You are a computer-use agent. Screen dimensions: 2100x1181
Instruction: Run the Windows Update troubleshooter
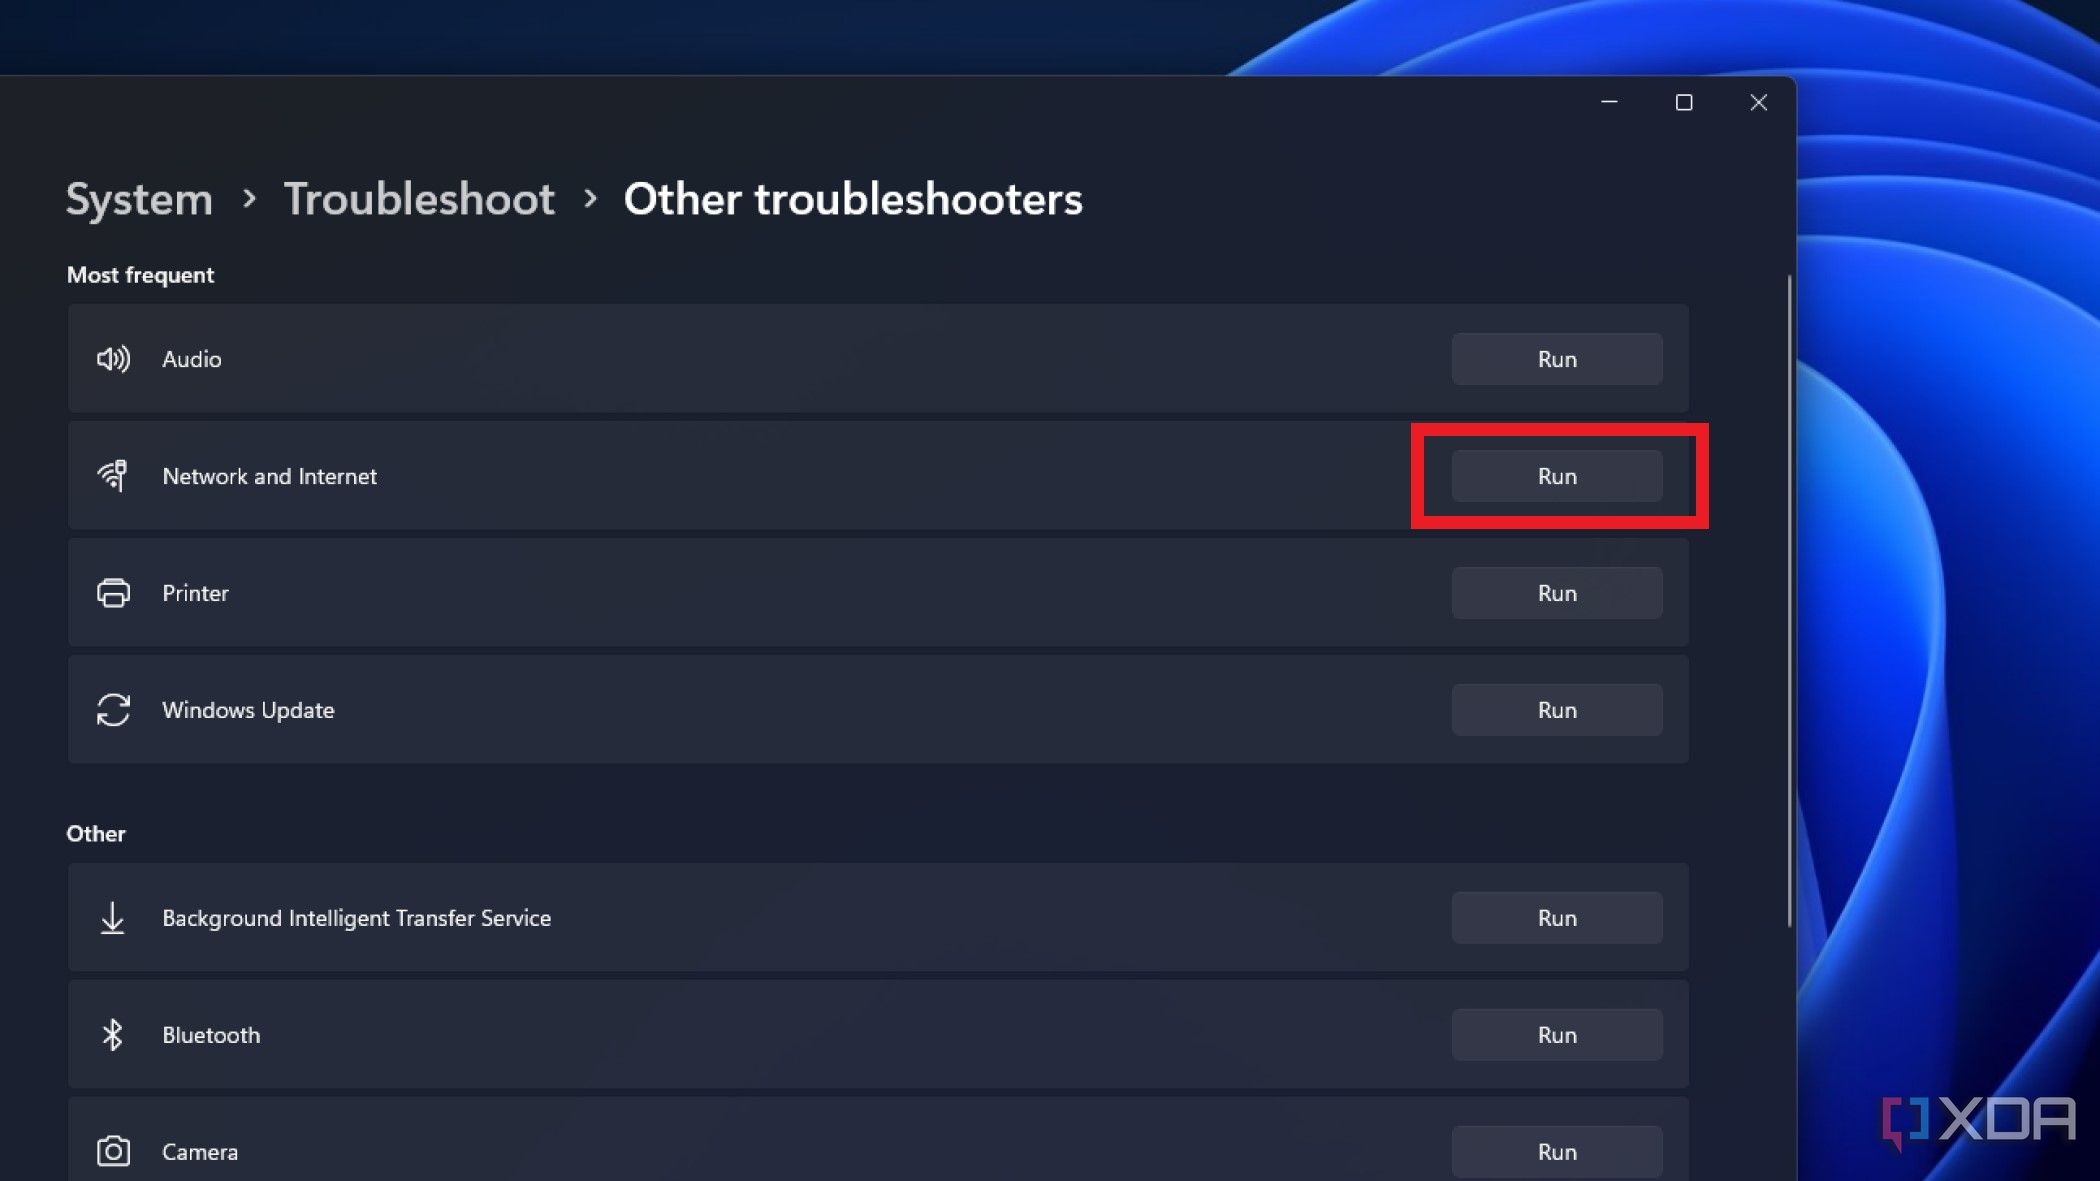point(1556,709)
